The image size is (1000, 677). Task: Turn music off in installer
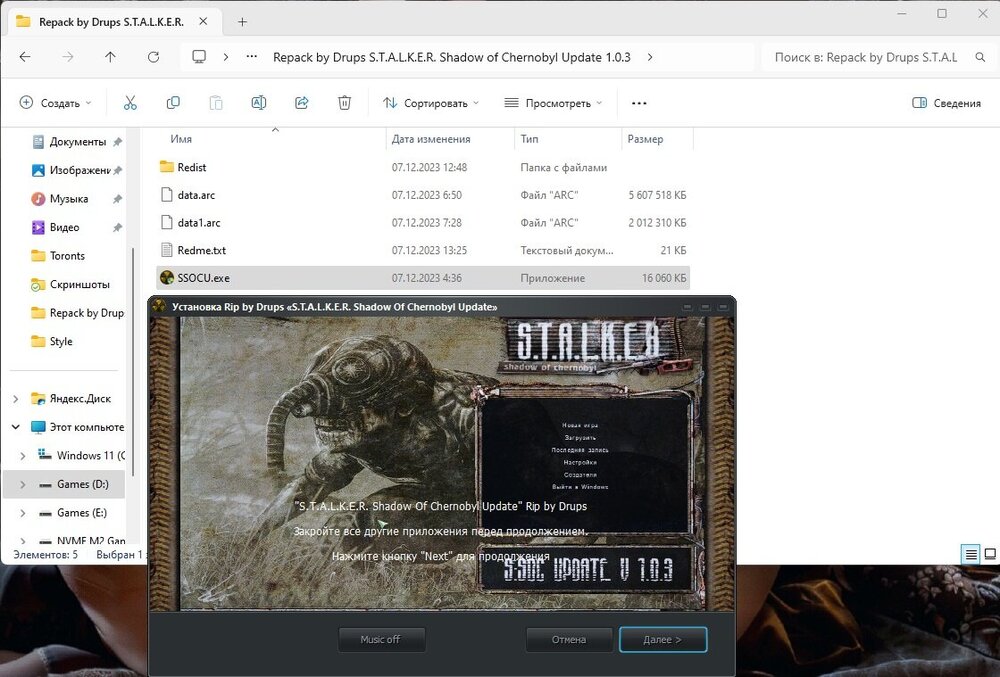click(x=380, y=639)
